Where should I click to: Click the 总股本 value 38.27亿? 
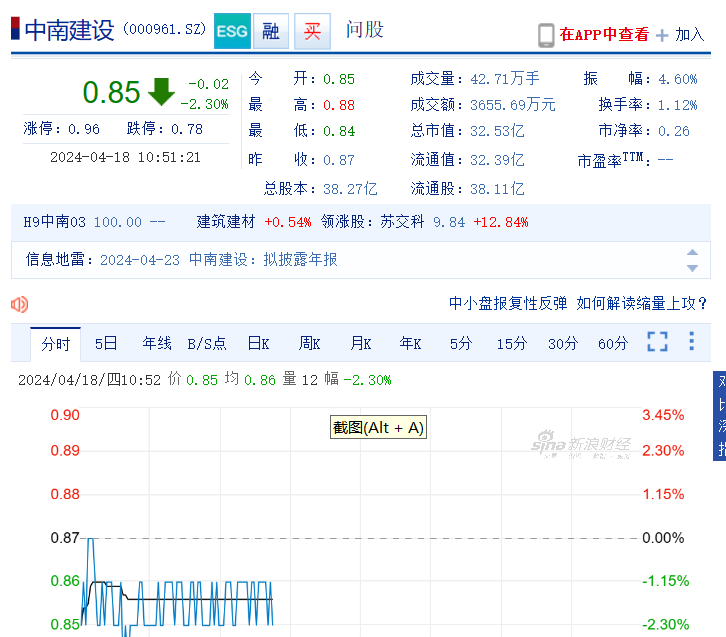(x=350, y=189)
